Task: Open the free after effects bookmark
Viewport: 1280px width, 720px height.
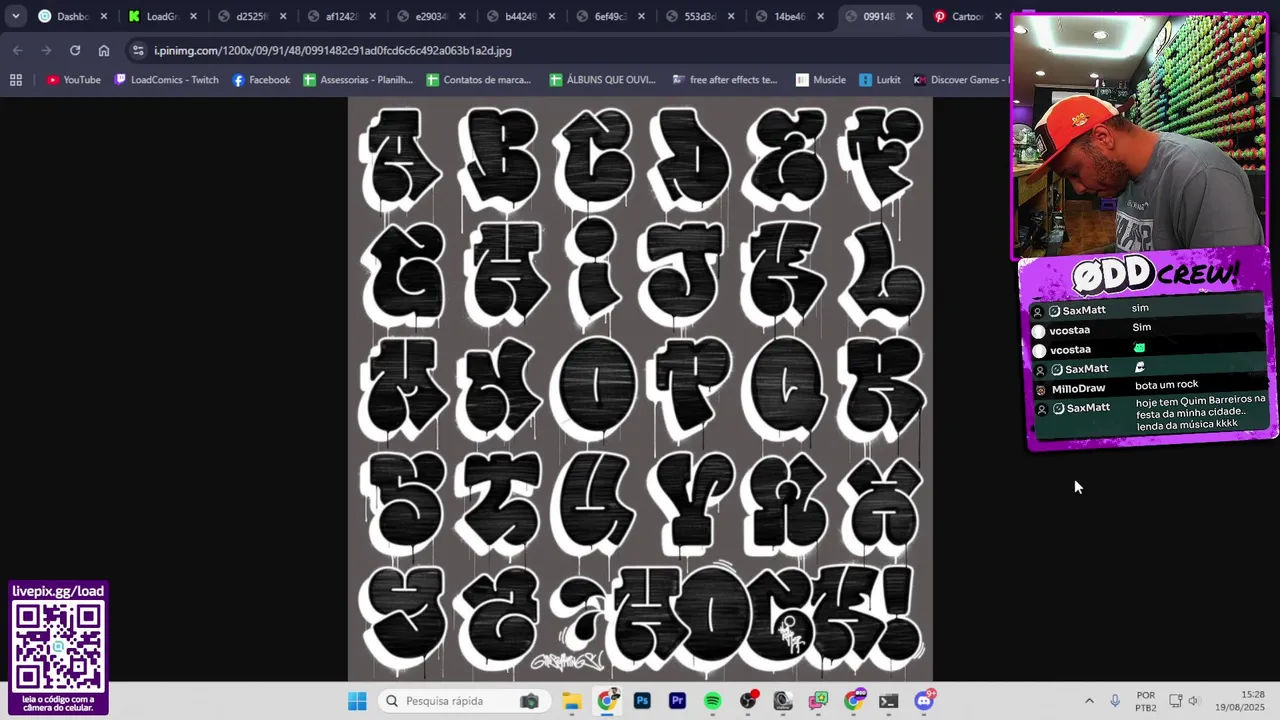Action: click(725, 80)
